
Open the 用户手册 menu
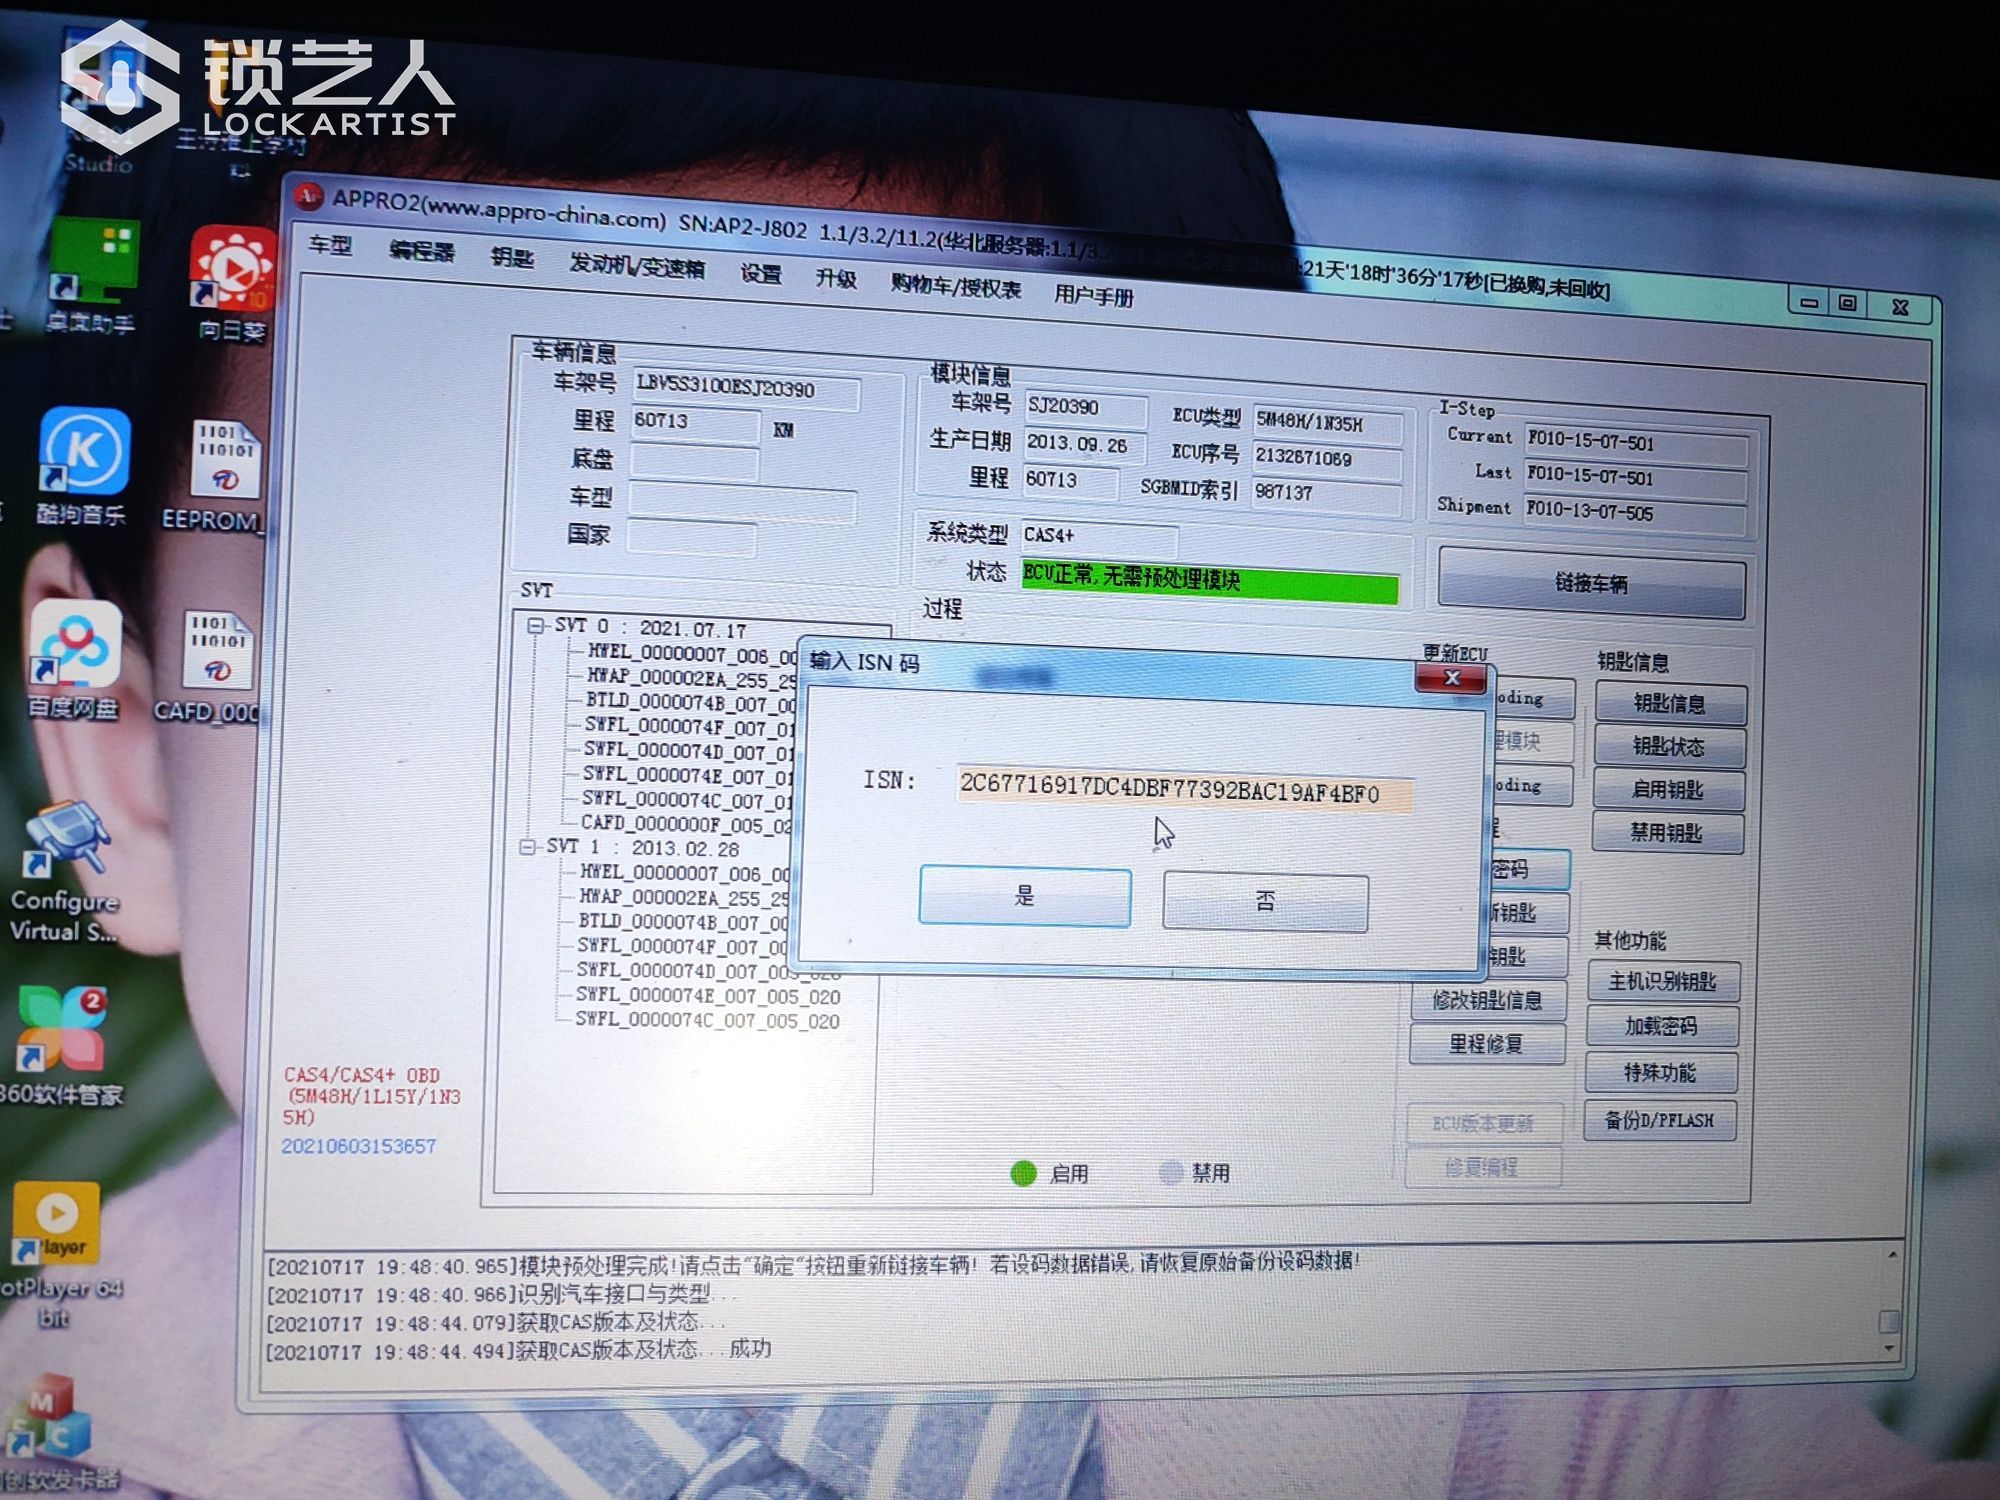[x=1094, y=295]
